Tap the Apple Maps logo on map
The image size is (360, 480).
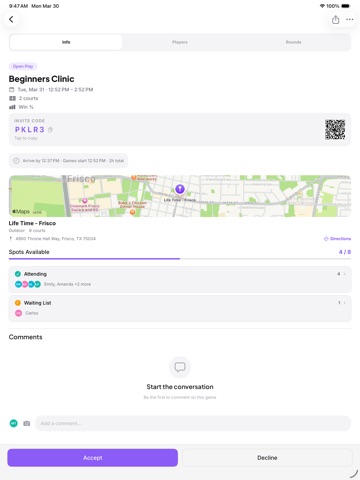tap(21, 211)
